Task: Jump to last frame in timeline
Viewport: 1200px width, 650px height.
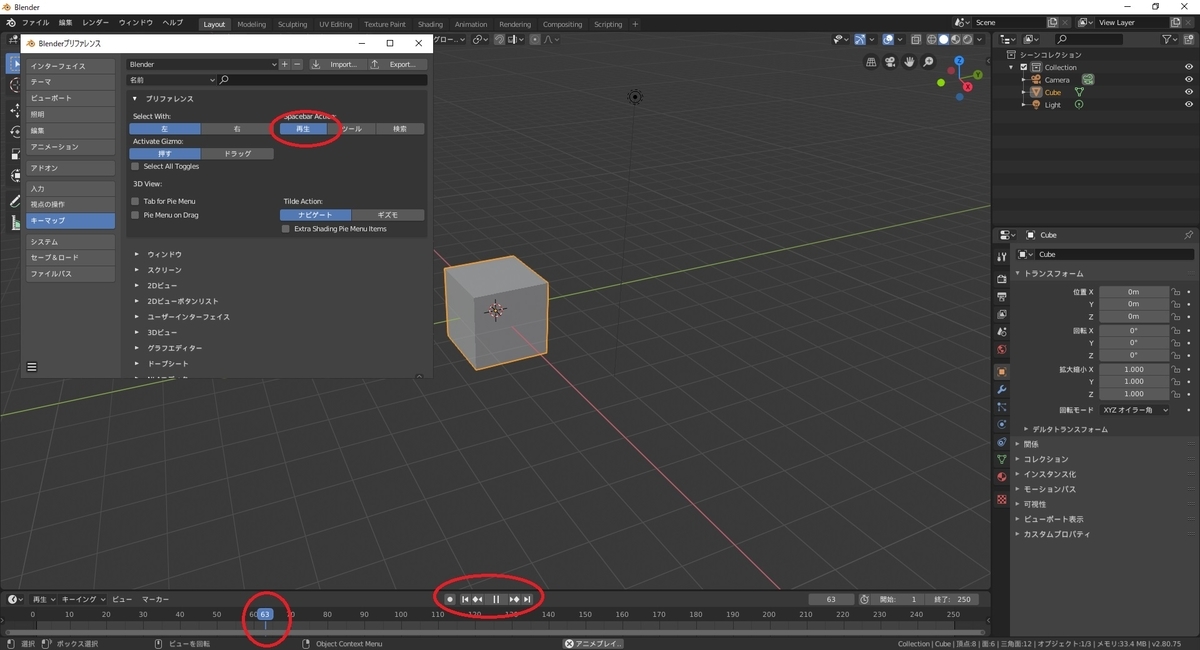Action: pos(527,599)
